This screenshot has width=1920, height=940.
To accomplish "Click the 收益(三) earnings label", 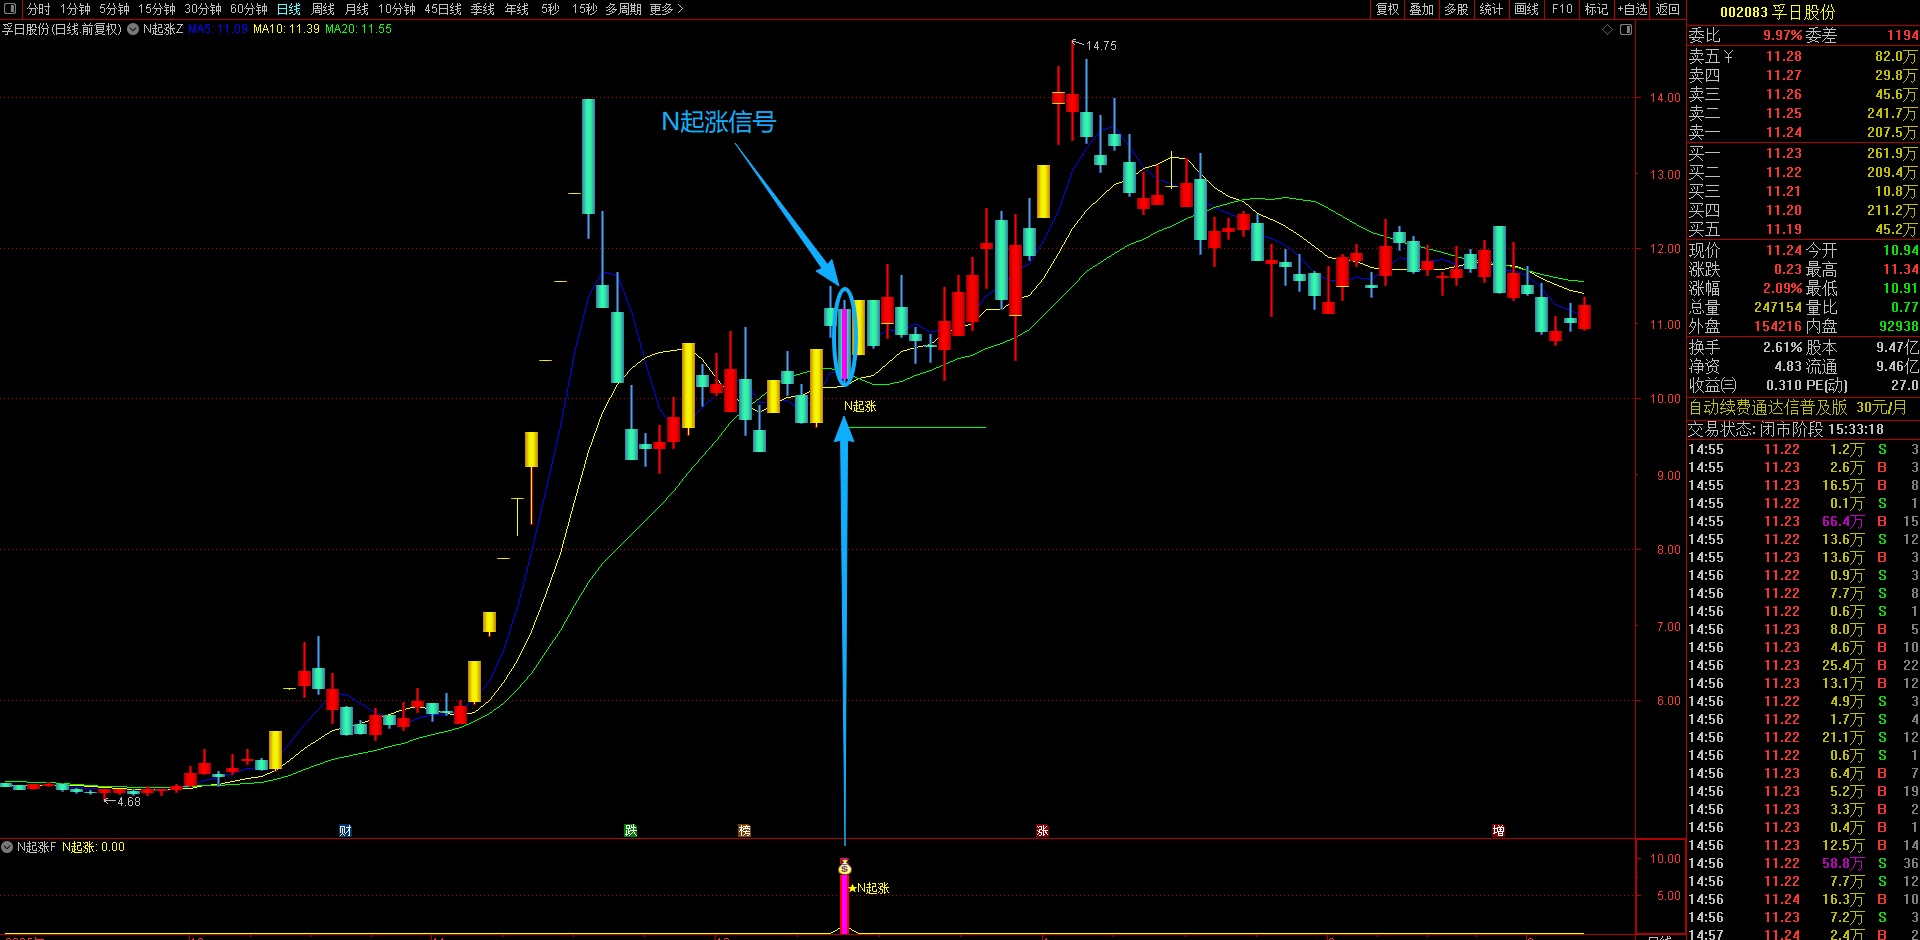I will tap(1712, 385).
